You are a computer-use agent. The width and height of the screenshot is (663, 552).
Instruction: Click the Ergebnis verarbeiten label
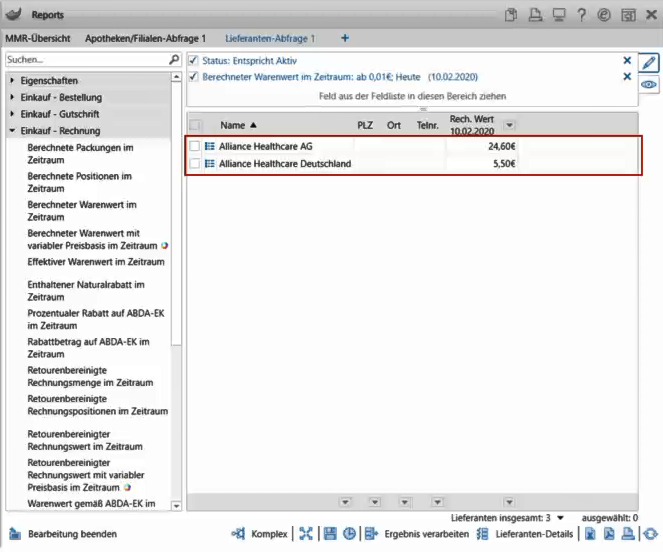coord(427,534)
